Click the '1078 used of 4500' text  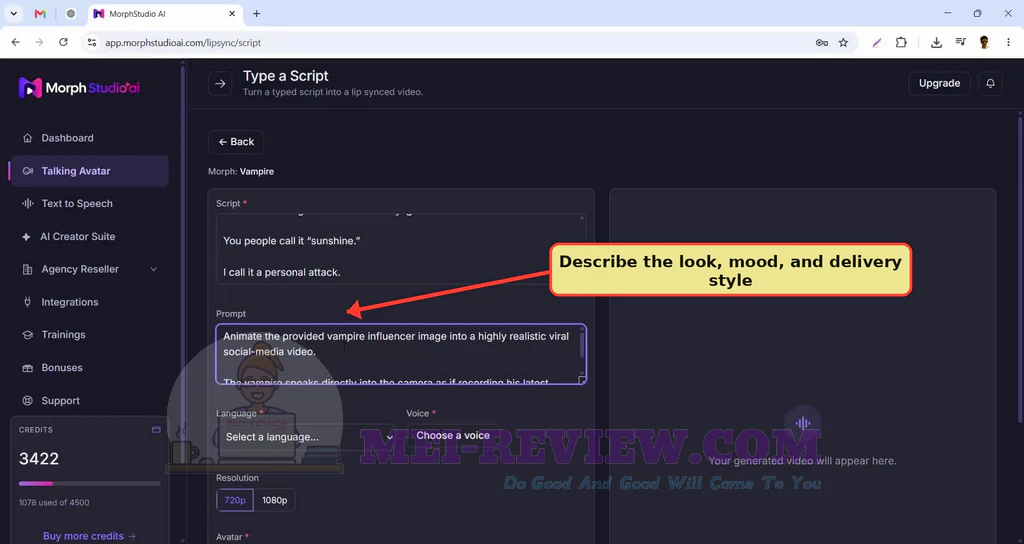[x=54, y=502]
